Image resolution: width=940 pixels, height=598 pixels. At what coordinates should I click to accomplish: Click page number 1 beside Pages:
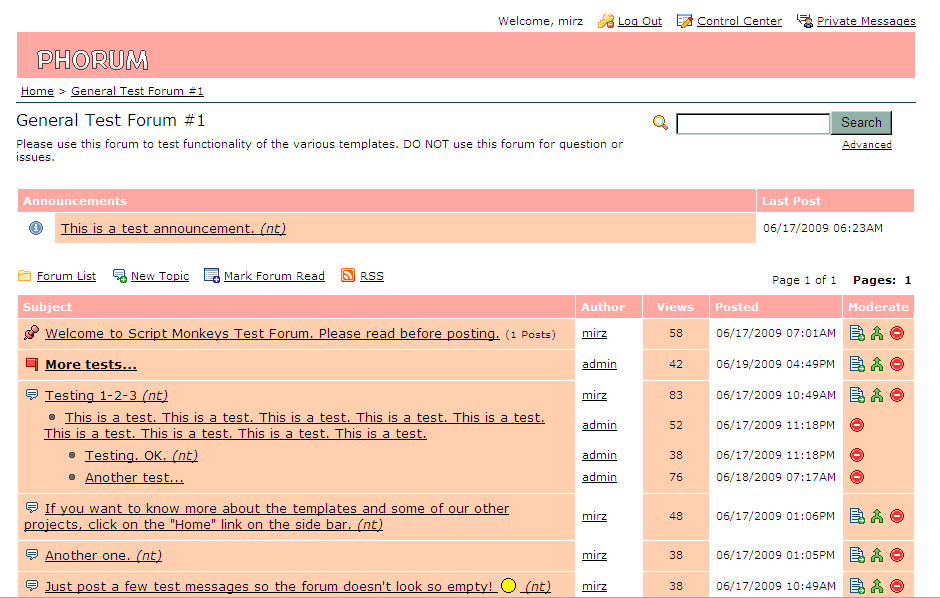click(908, 280)
